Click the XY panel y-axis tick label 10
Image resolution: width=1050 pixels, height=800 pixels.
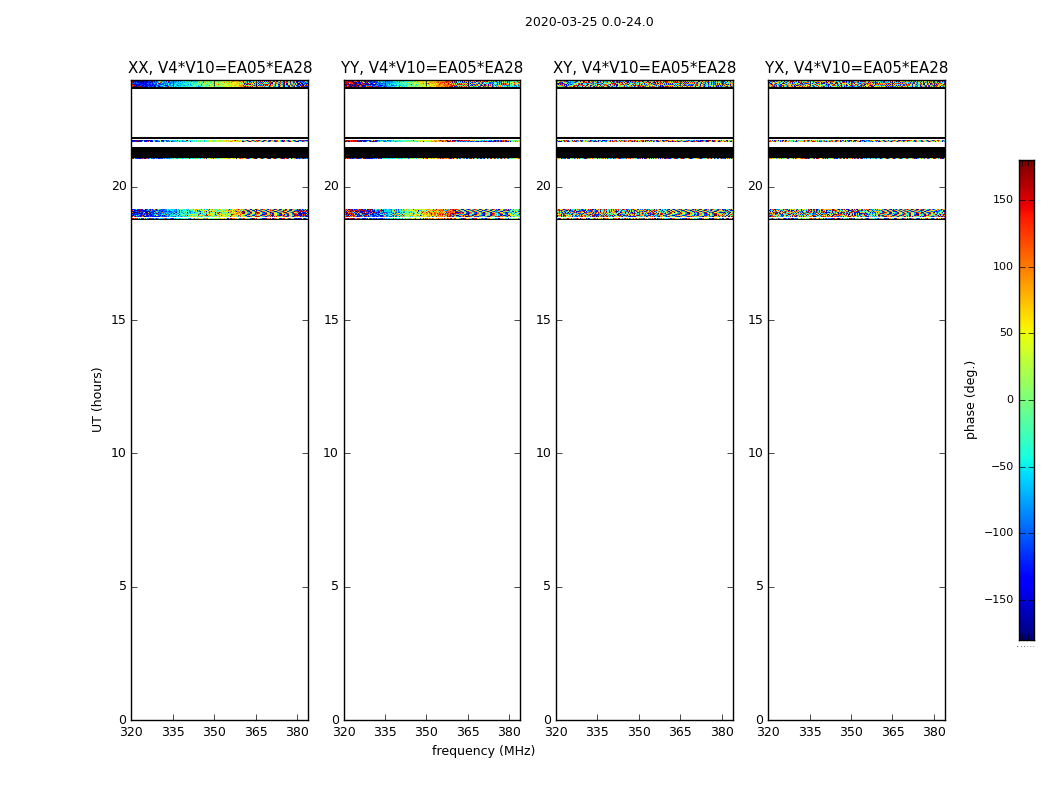click(x=544, y=453)
